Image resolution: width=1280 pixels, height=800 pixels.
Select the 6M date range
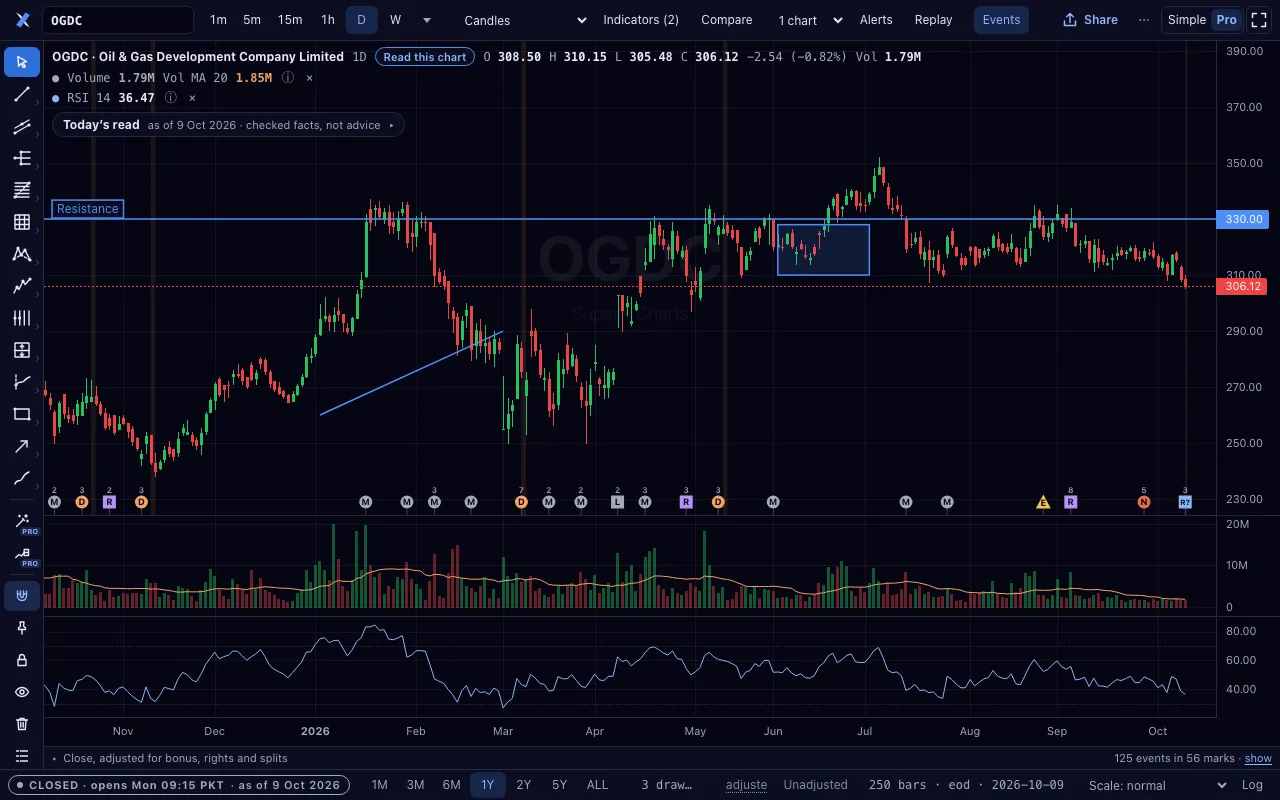(x=451, y=785)
